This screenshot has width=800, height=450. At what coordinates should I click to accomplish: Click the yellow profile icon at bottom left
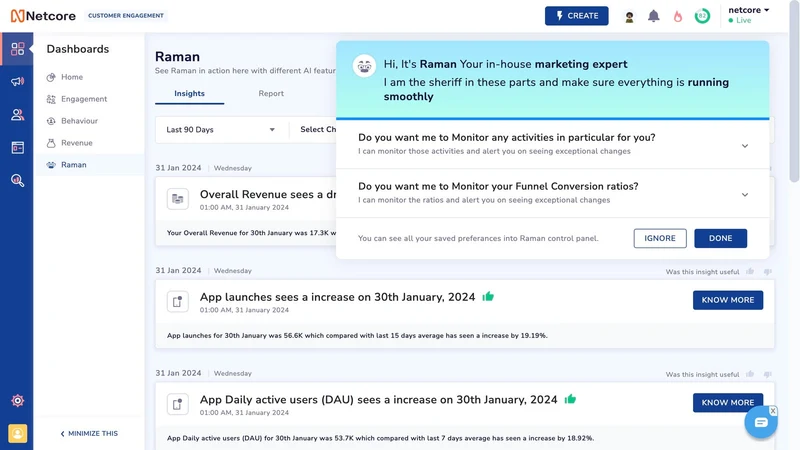(17, 433)
